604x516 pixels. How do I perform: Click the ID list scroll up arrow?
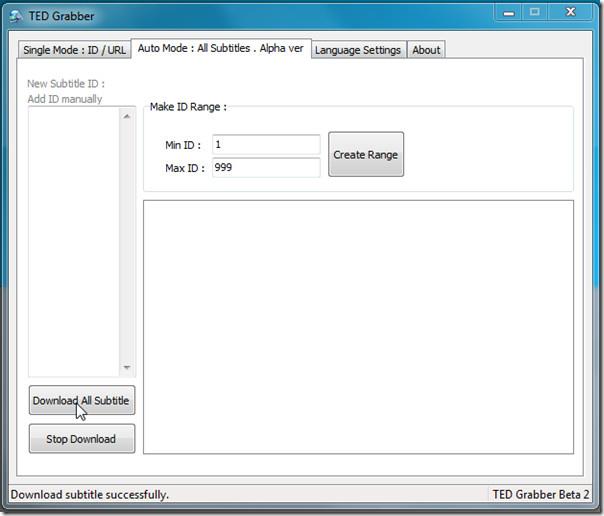point(127,116)
